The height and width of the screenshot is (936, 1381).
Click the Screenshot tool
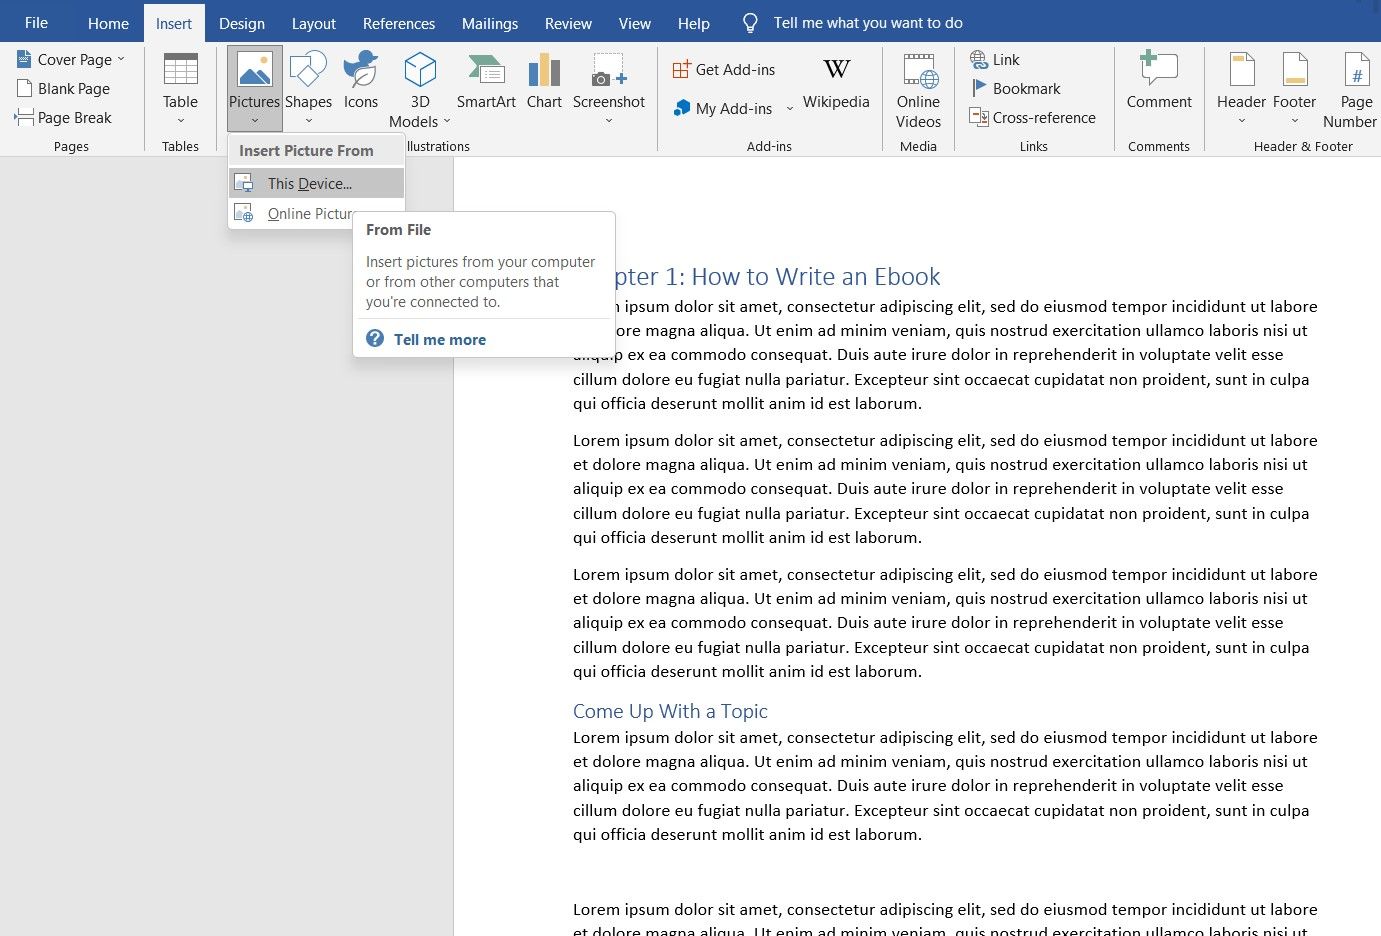pos(608,85)
